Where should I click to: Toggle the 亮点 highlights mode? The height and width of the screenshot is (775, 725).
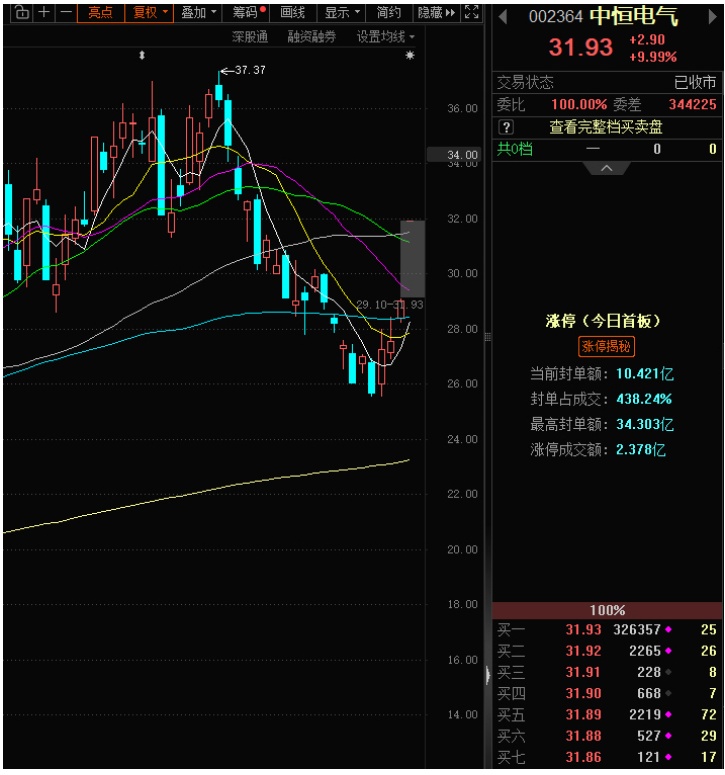pyautogui.click(x=101, y=12)
